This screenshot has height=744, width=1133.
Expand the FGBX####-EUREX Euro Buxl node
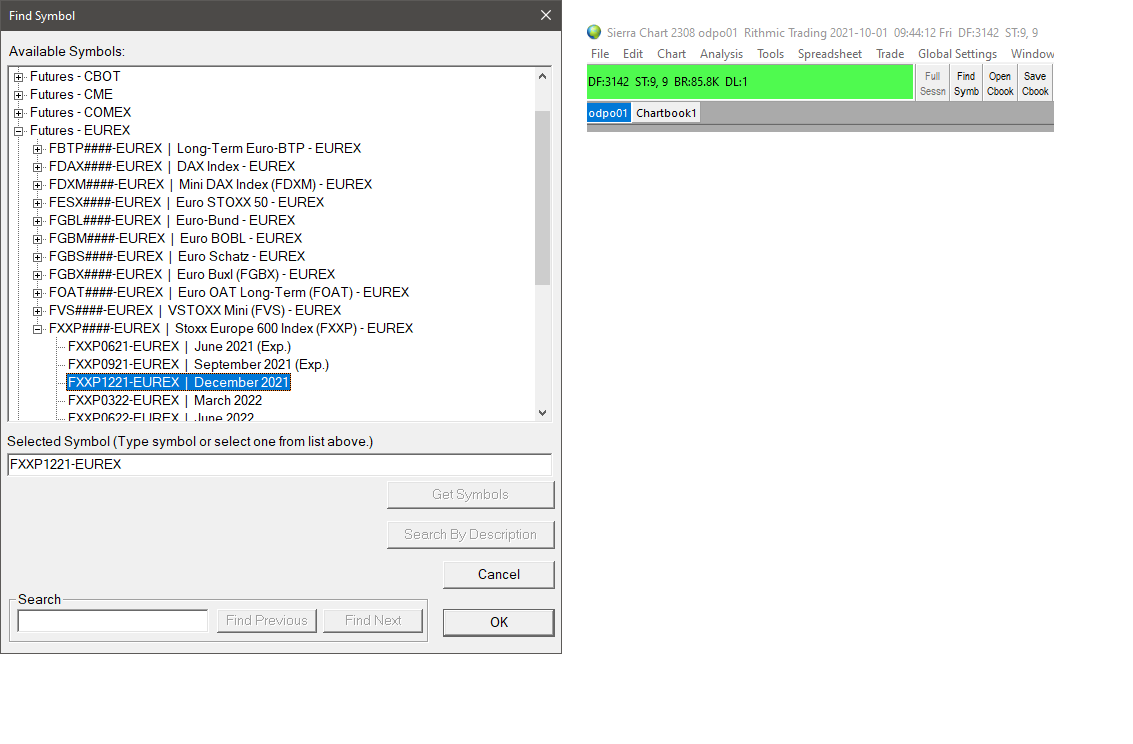tap(38, 275)
